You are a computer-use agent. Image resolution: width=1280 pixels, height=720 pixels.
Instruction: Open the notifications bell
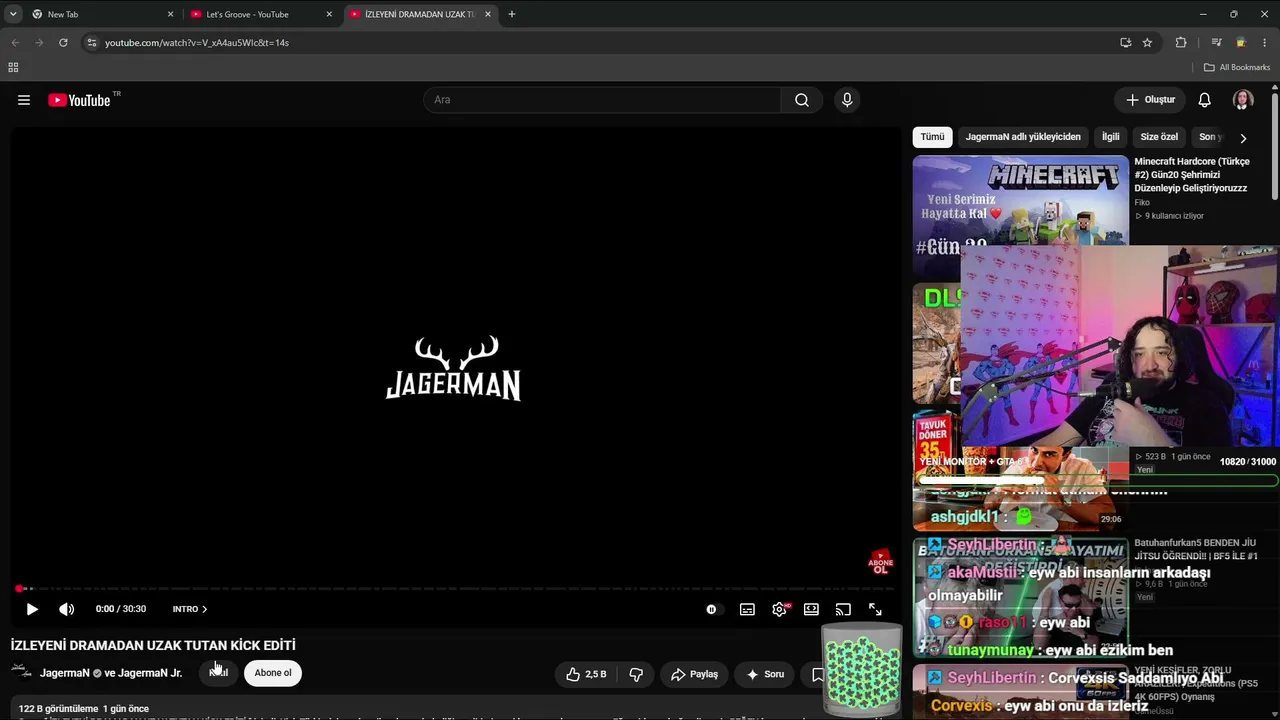click(1205, 100)
